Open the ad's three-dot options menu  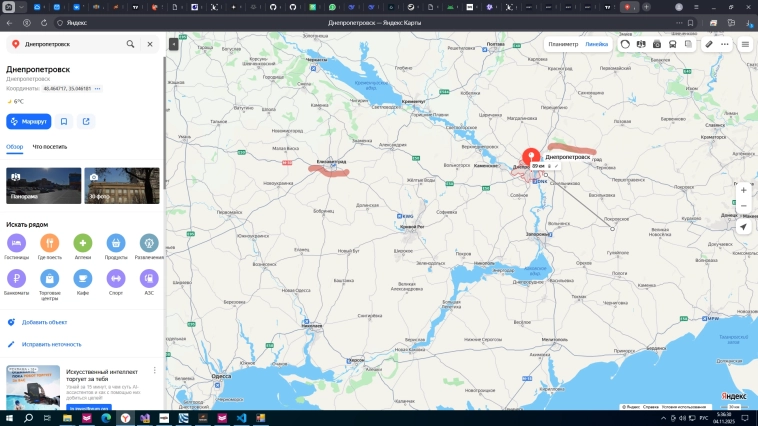tap(155, 370)
